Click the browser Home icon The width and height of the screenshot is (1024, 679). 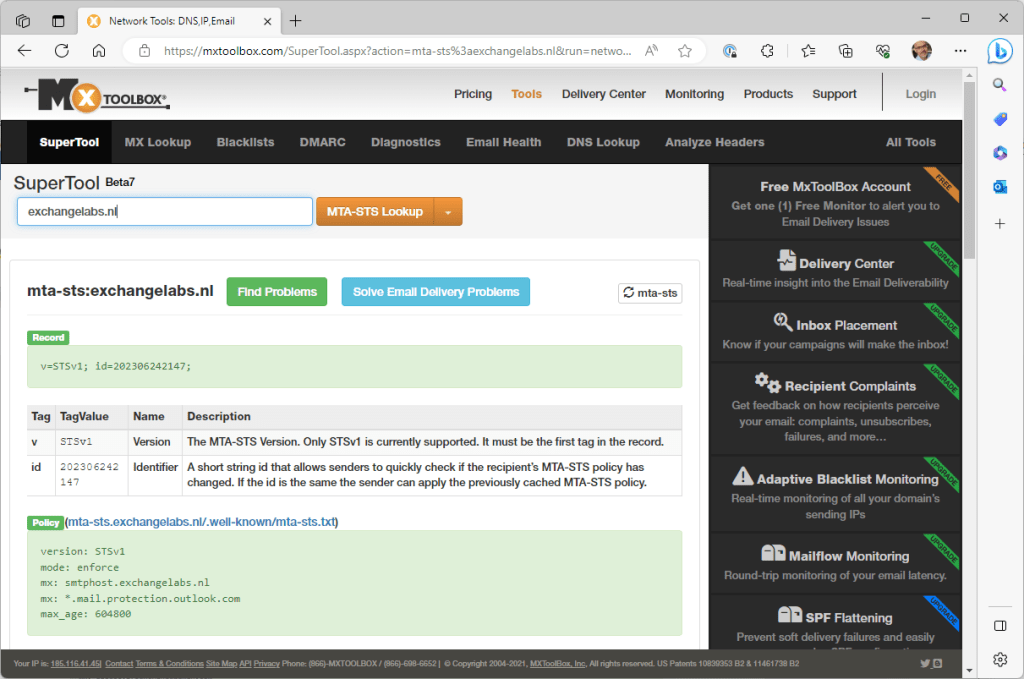pyautogui.click(x=98, y=51)
